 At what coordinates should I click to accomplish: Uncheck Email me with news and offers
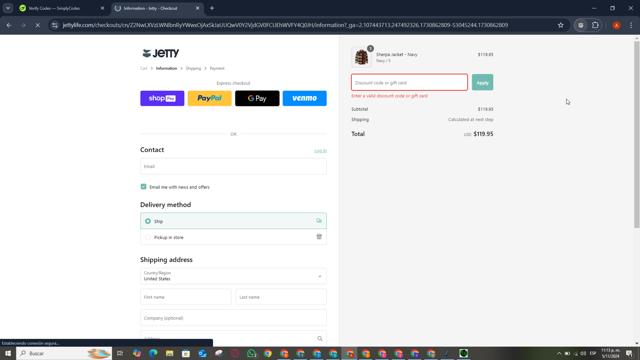pos(143,187)
